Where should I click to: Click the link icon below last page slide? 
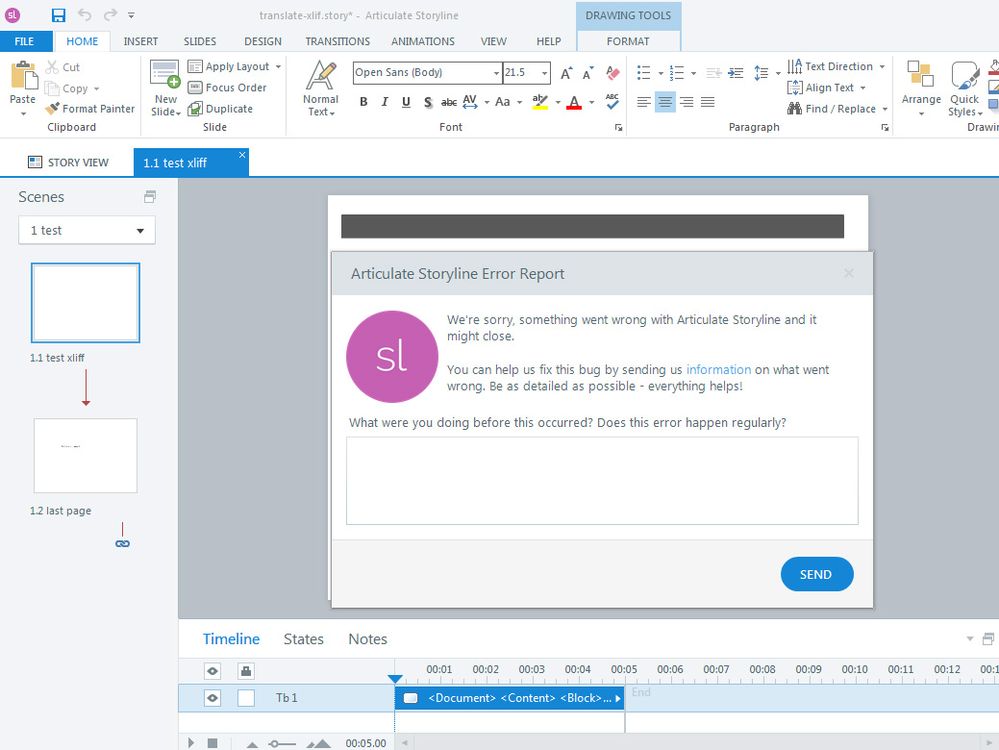tap(122, 544)
